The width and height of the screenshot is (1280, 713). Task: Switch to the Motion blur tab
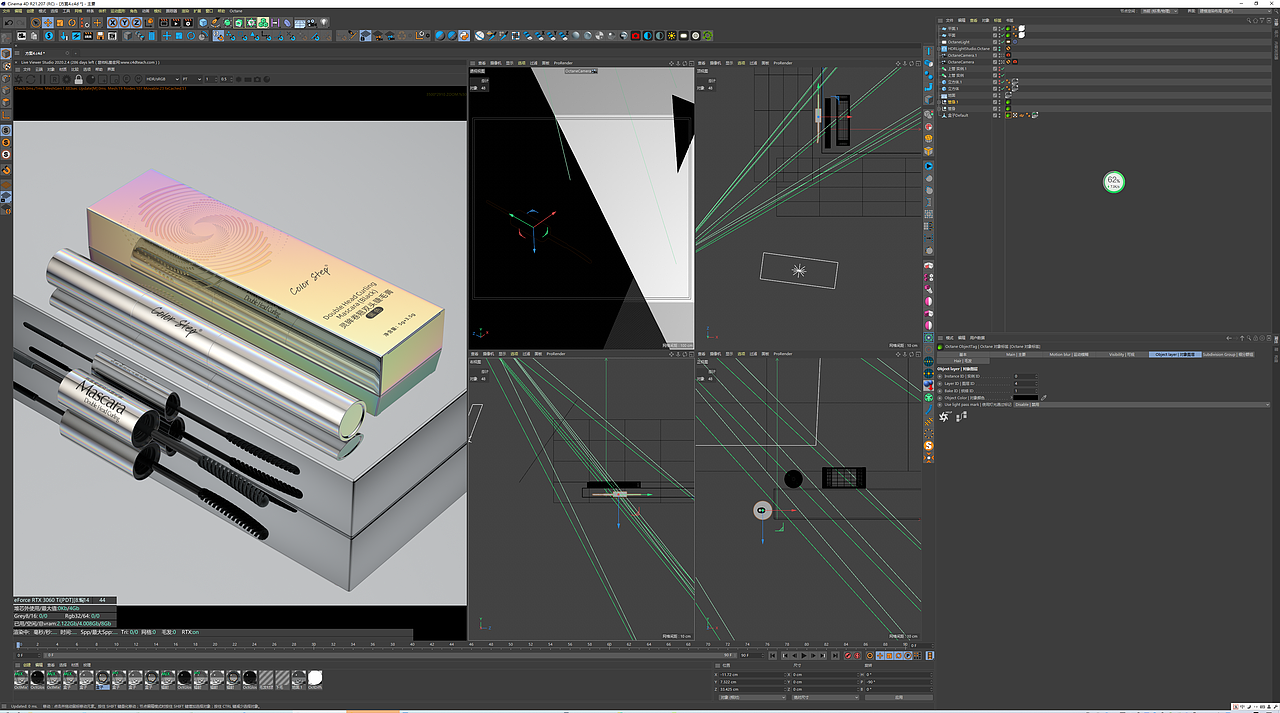(x=1069, y=354)
